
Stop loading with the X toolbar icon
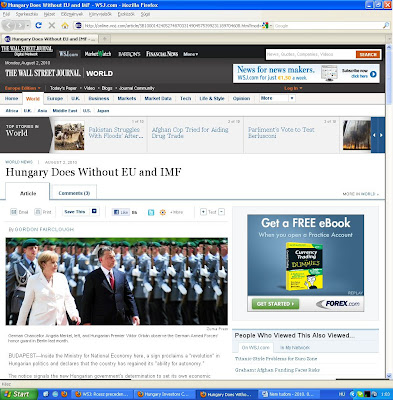(52, 25)
